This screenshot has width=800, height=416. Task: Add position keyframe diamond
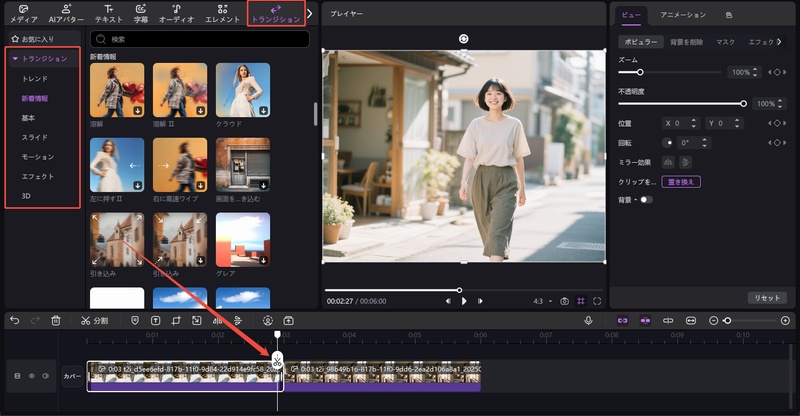777,123
